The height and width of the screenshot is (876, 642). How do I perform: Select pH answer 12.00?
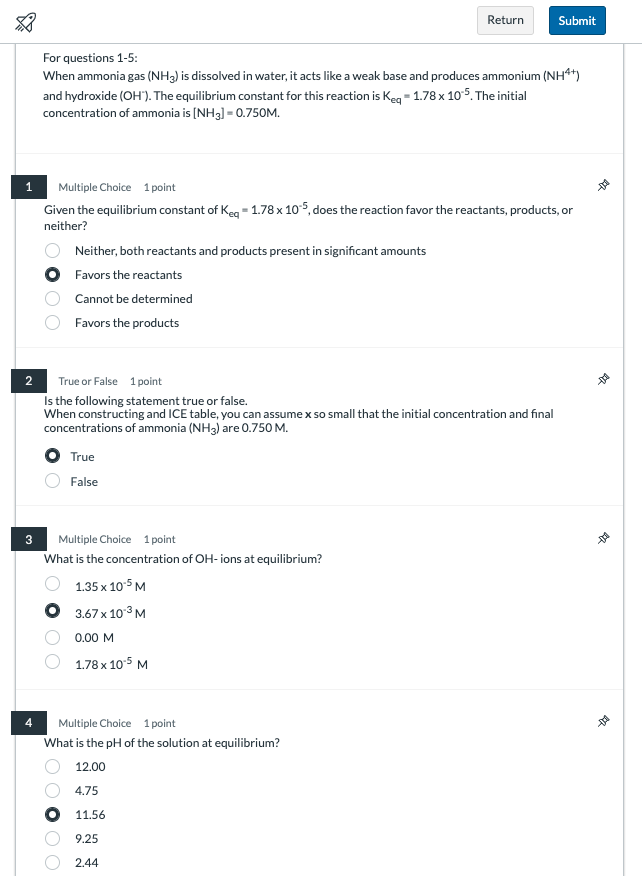tap(53, 766)
